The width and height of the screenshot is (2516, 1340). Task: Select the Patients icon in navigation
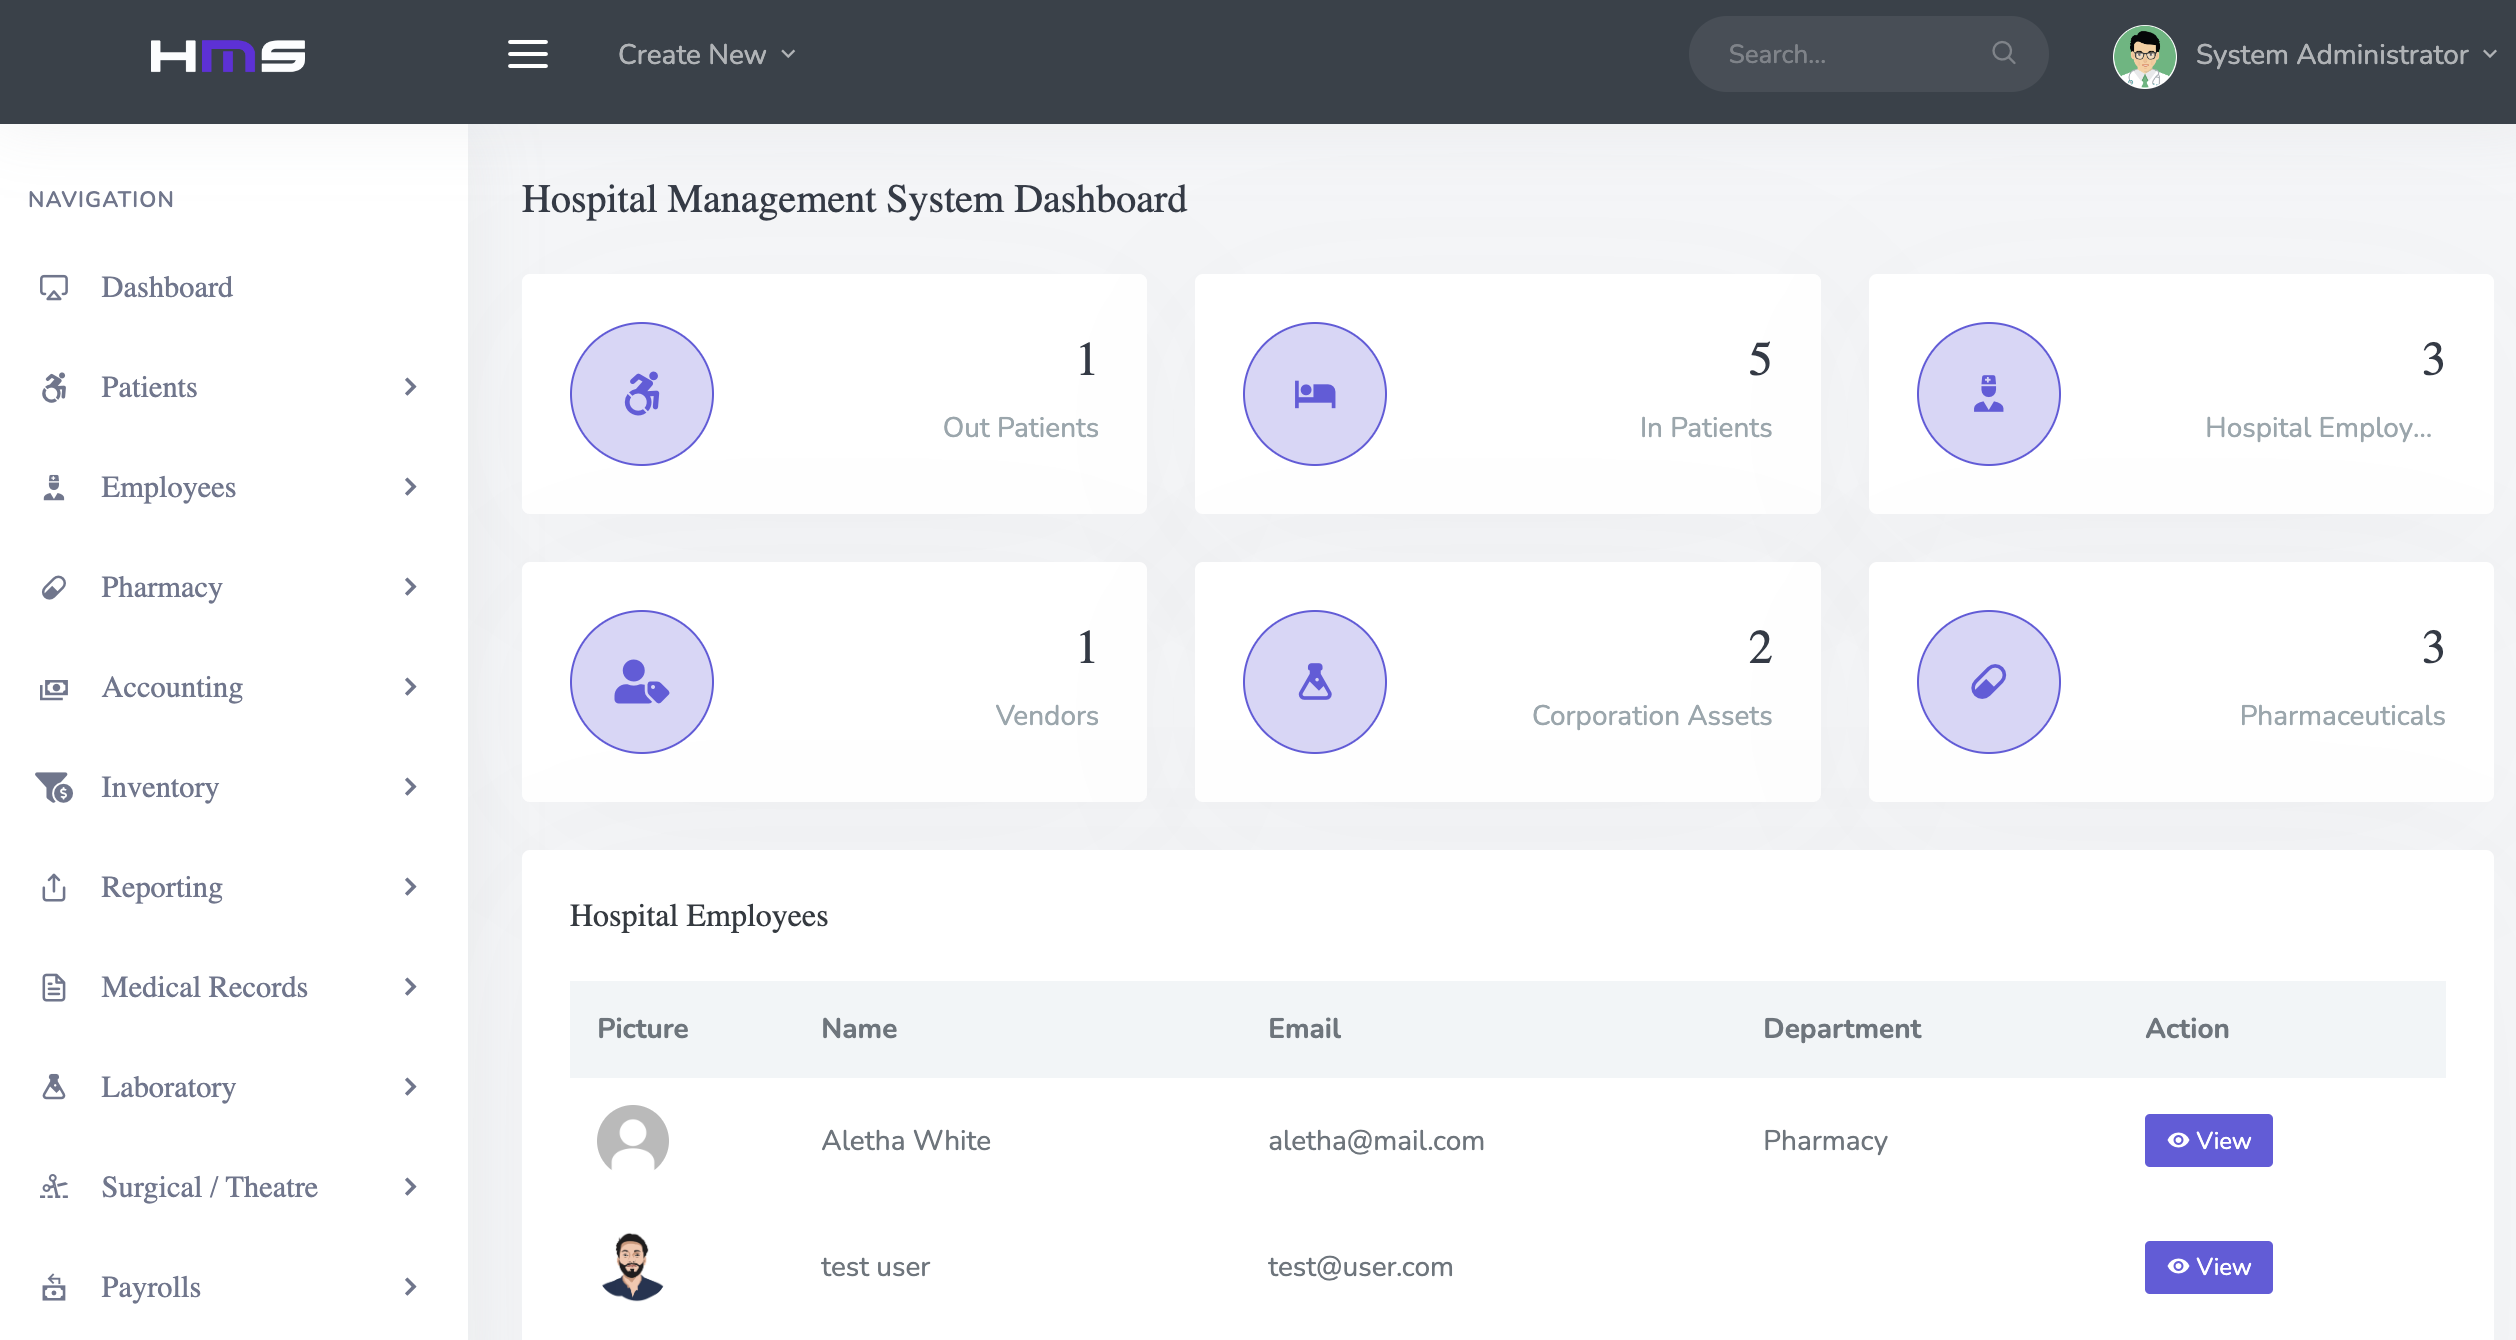(x=55, y=387)
